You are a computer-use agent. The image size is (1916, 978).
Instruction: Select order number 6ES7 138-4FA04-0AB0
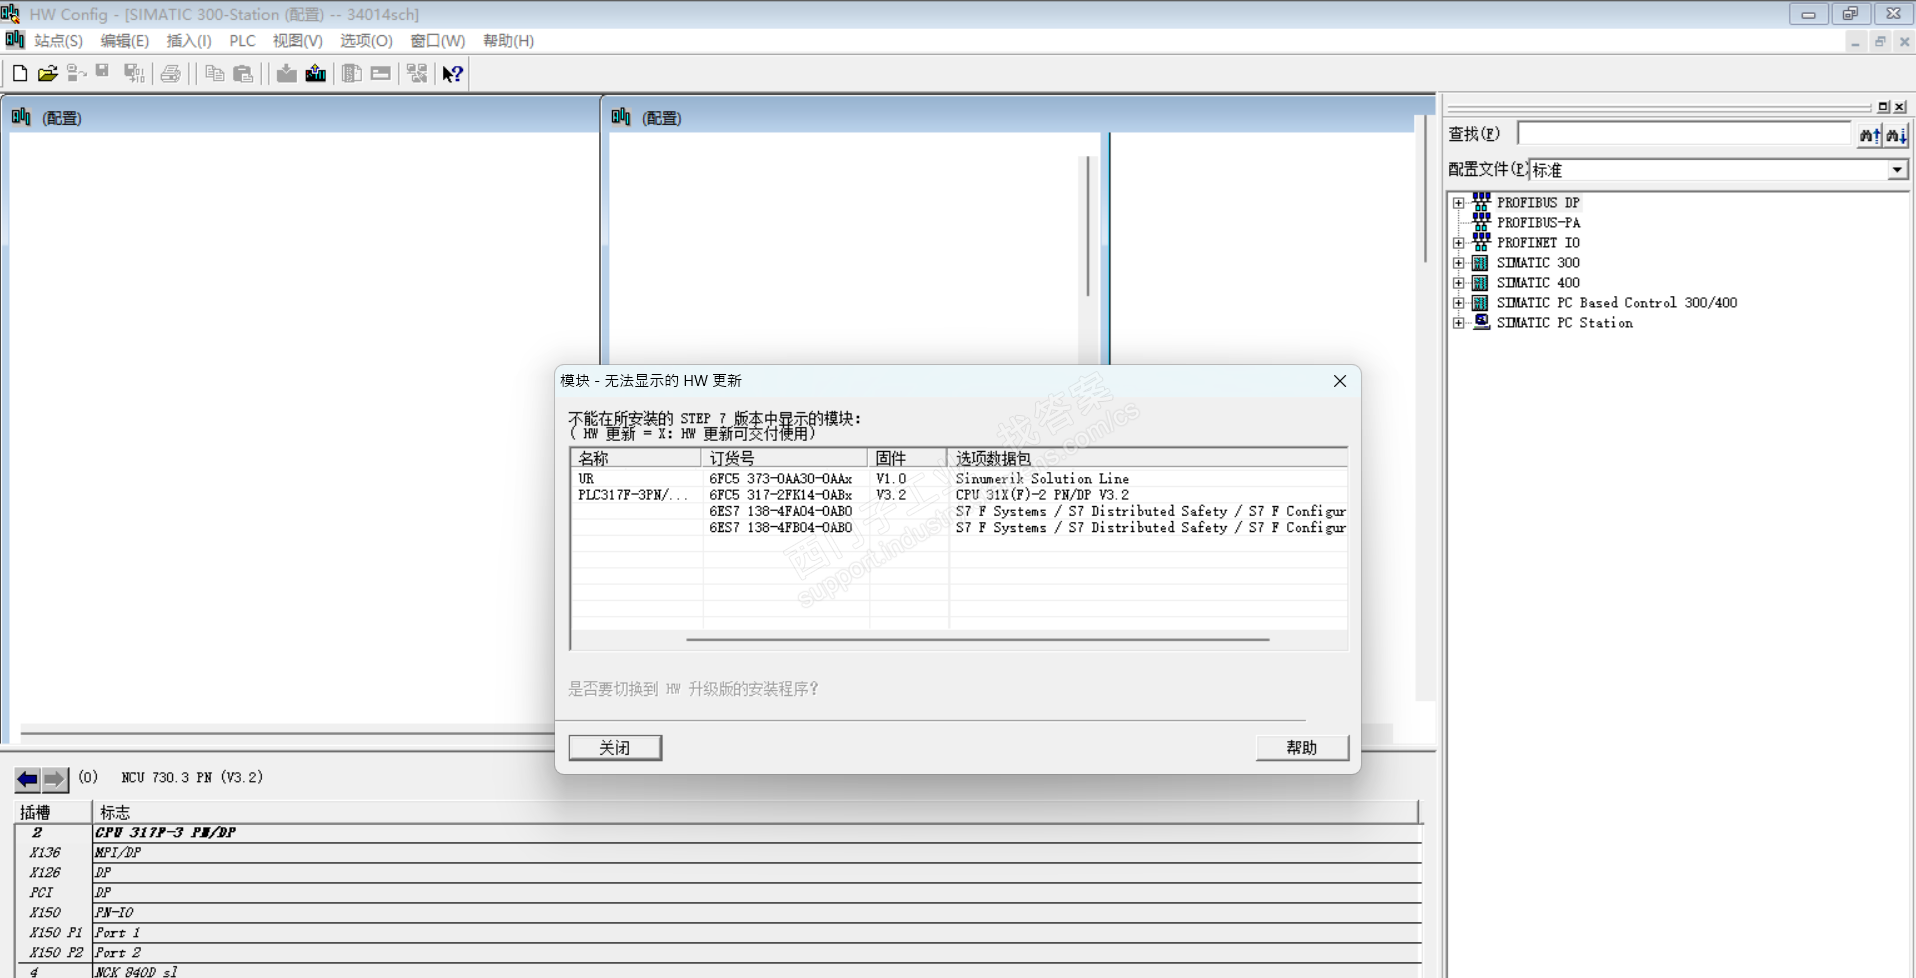pyautogui.click(x=781, y=511)
